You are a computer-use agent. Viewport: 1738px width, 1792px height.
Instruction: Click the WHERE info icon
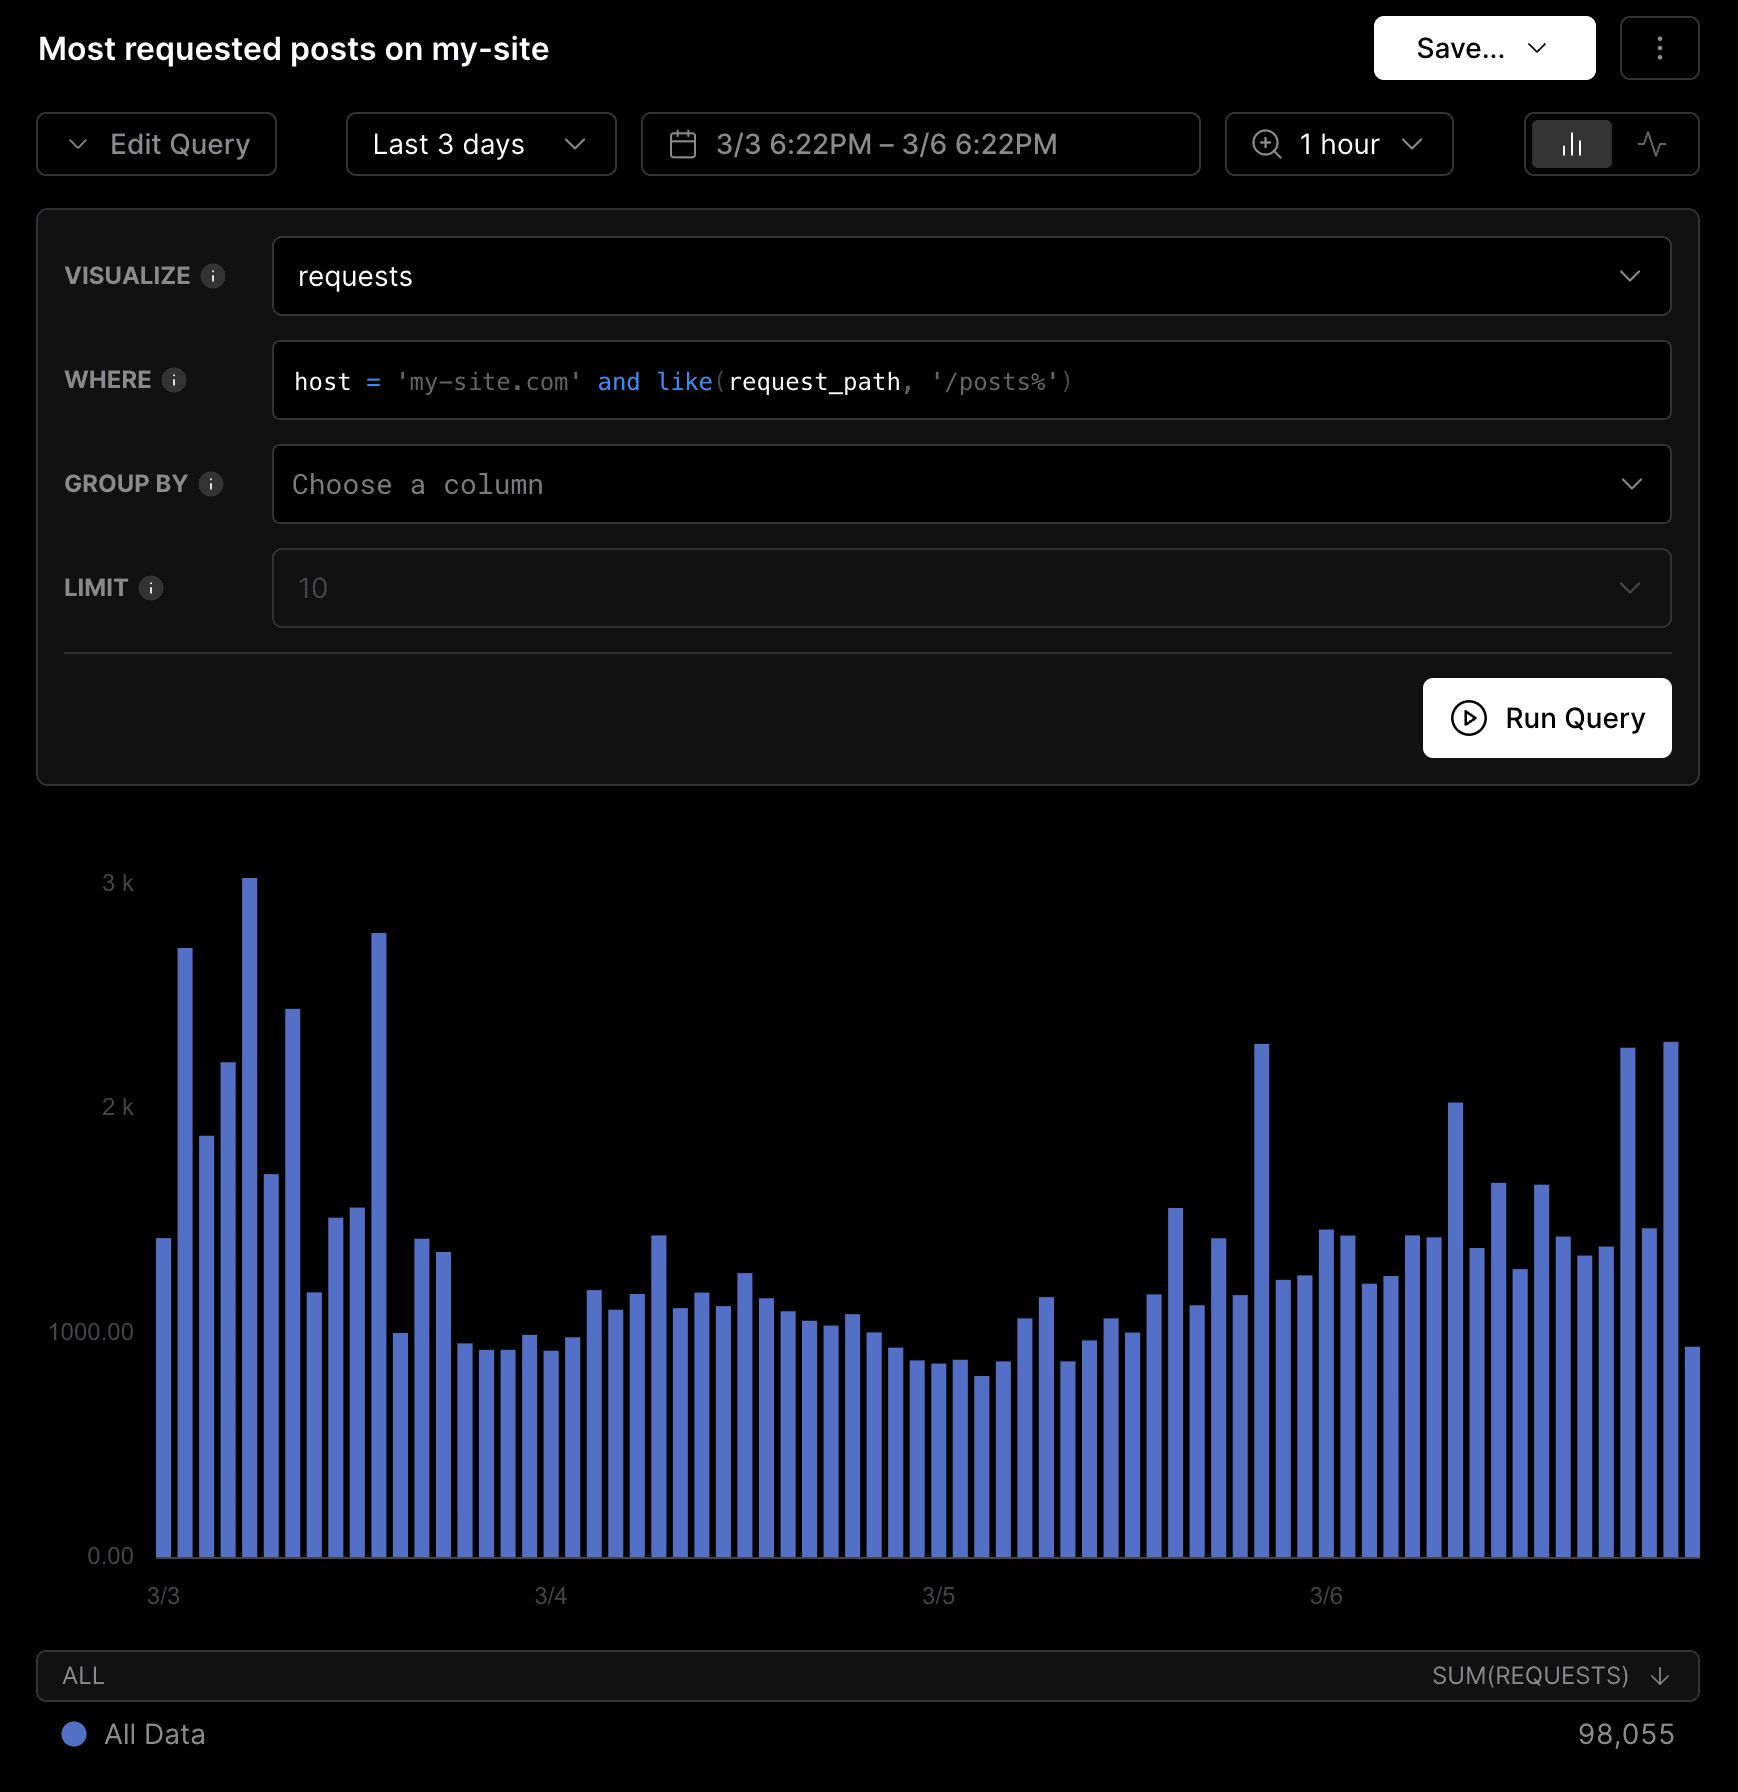pos(174,380)
